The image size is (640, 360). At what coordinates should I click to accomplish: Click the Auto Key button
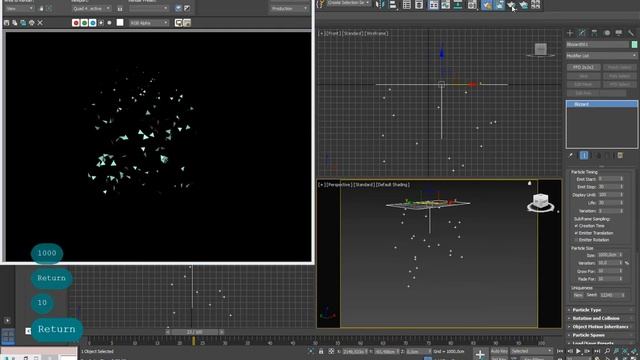(x=499, y=351)
